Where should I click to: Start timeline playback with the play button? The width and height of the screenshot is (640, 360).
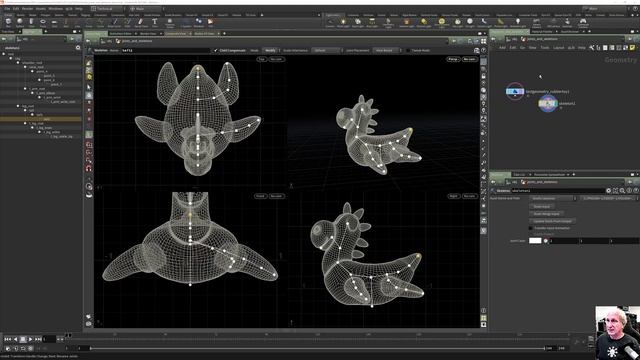pos(31,339)
